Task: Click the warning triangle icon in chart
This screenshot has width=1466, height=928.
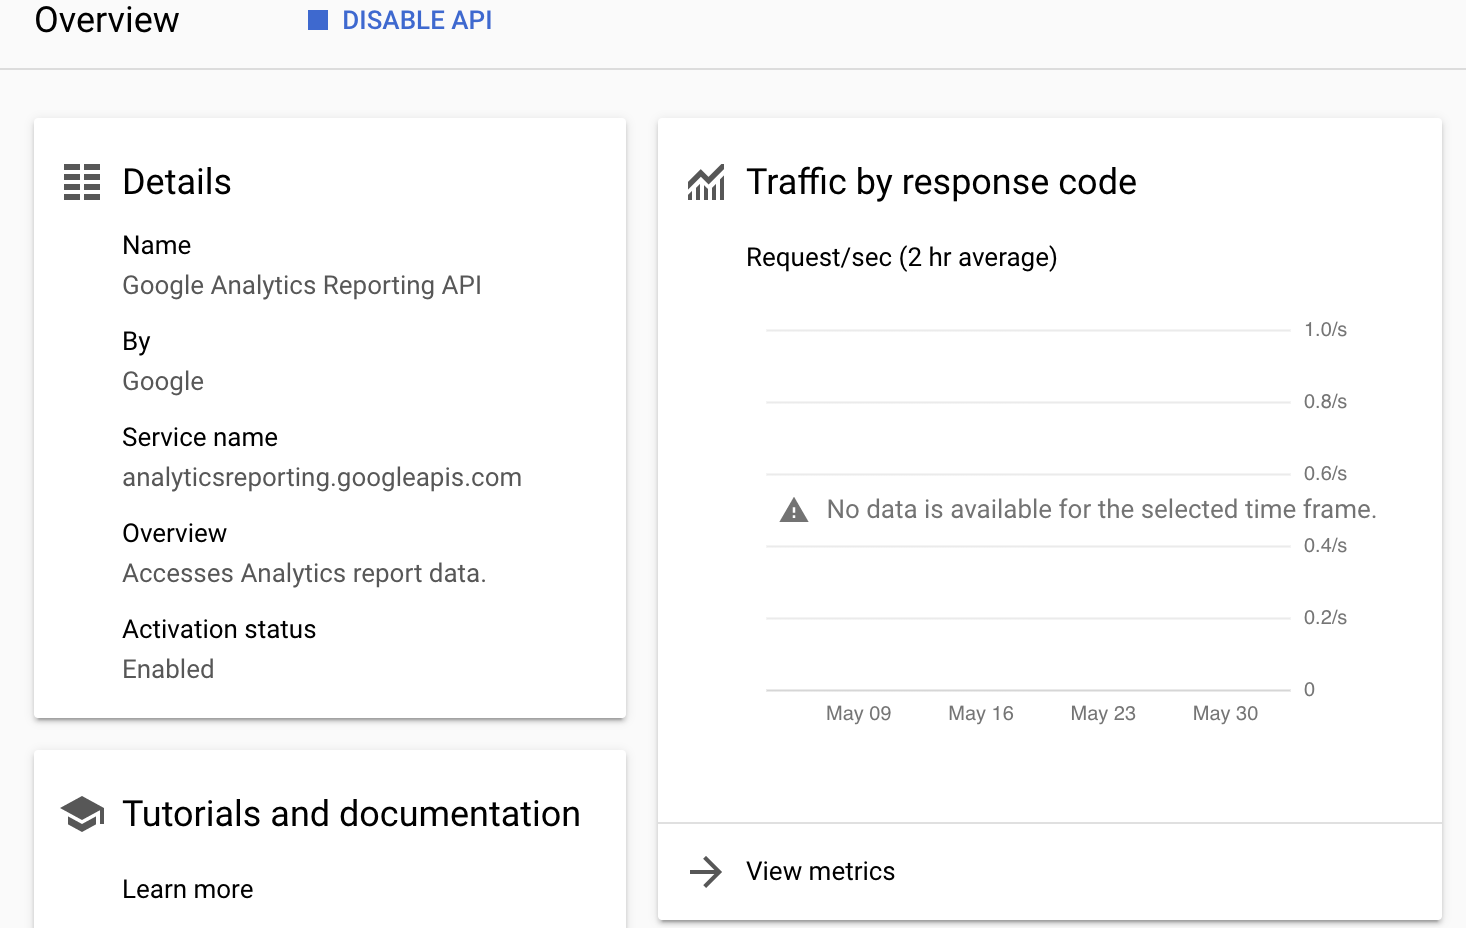Action: tap(793, 510)
